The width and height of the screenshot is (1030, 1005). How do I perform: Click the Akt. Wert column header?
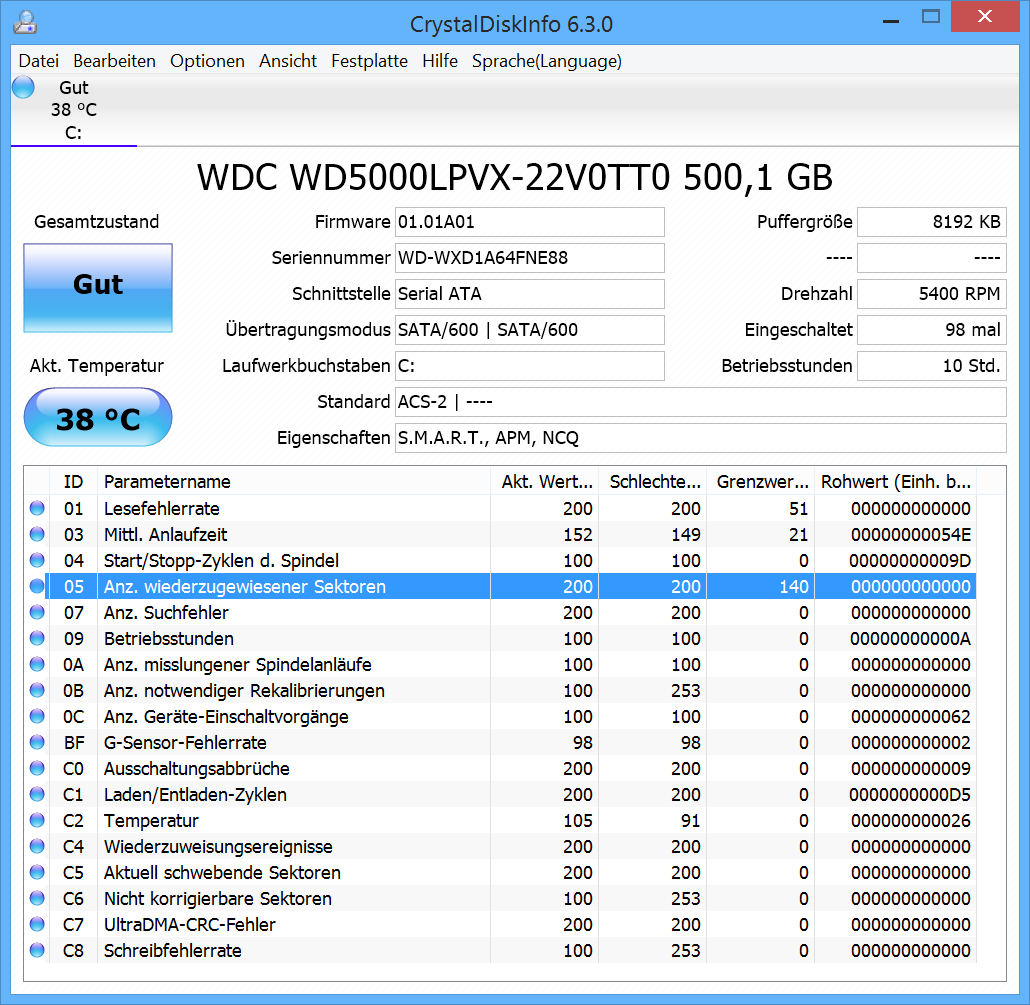click(545, 481)
